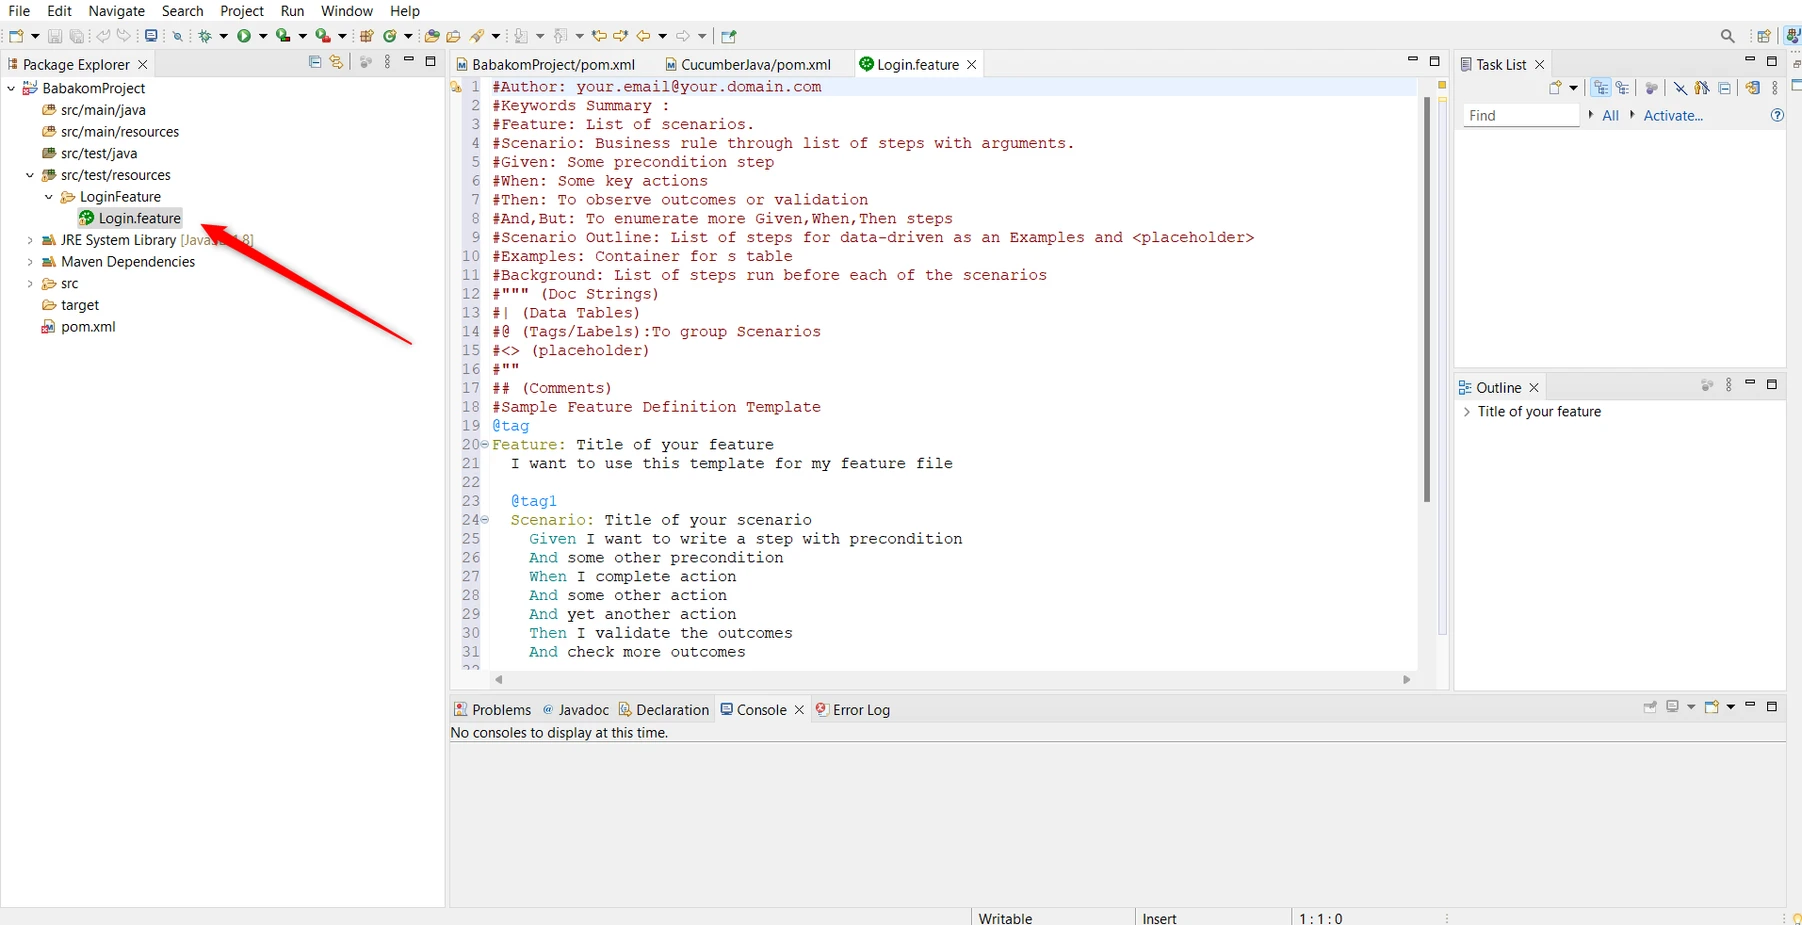The height and width of the screenshot is (925, 1802).
Task: Expand 'Title of your feature' in Outline
Action: 1467,411
